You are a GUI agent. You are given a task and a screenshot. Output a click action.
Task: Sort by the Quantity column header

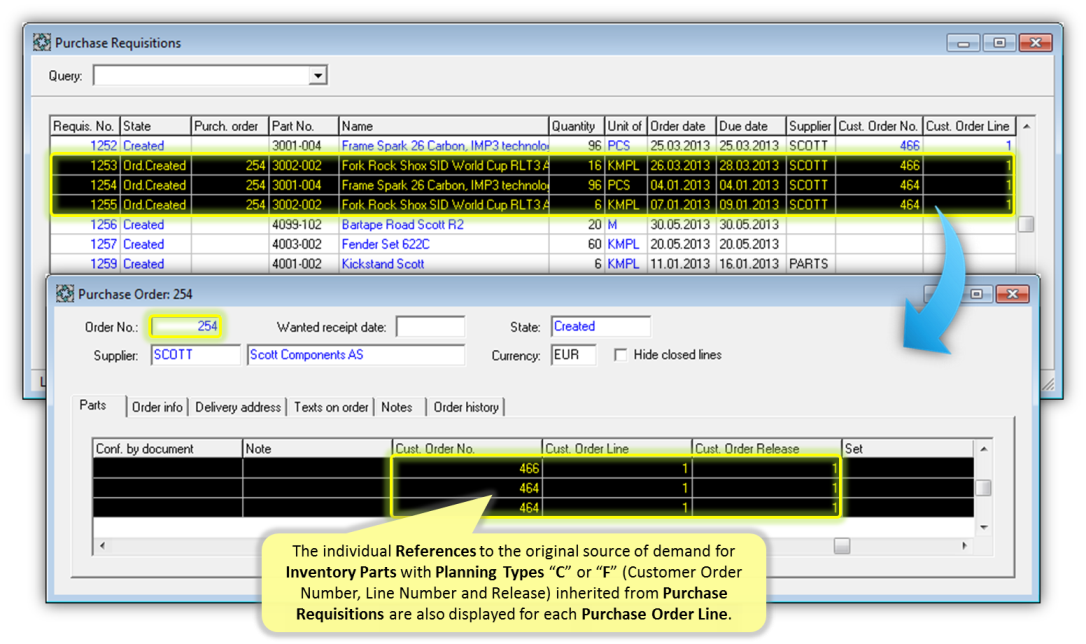[x=576, y=126]
